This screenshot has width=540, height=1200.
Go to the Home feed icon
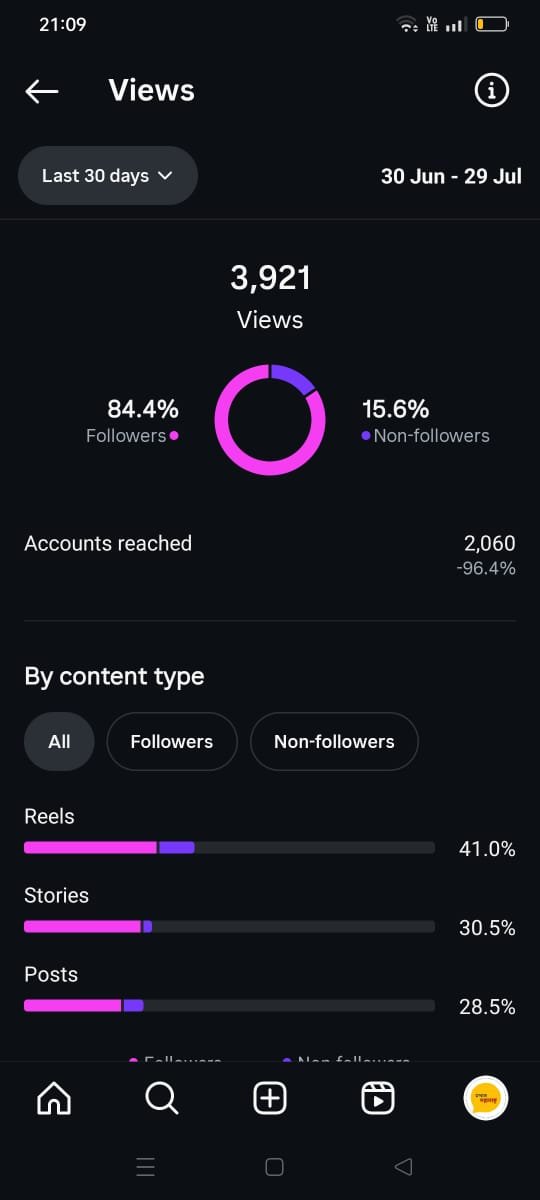[54, 1099]
